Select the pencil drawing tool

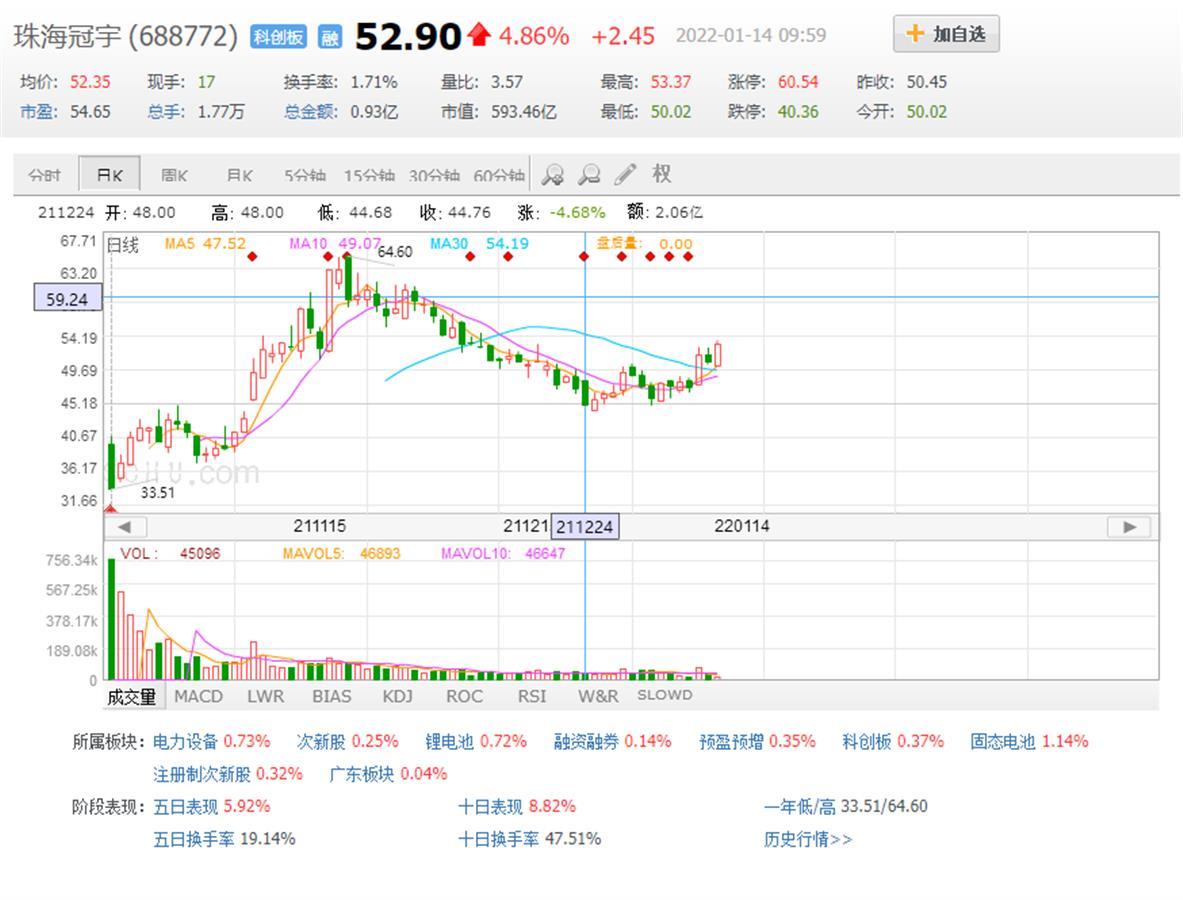tap(625, 174)
